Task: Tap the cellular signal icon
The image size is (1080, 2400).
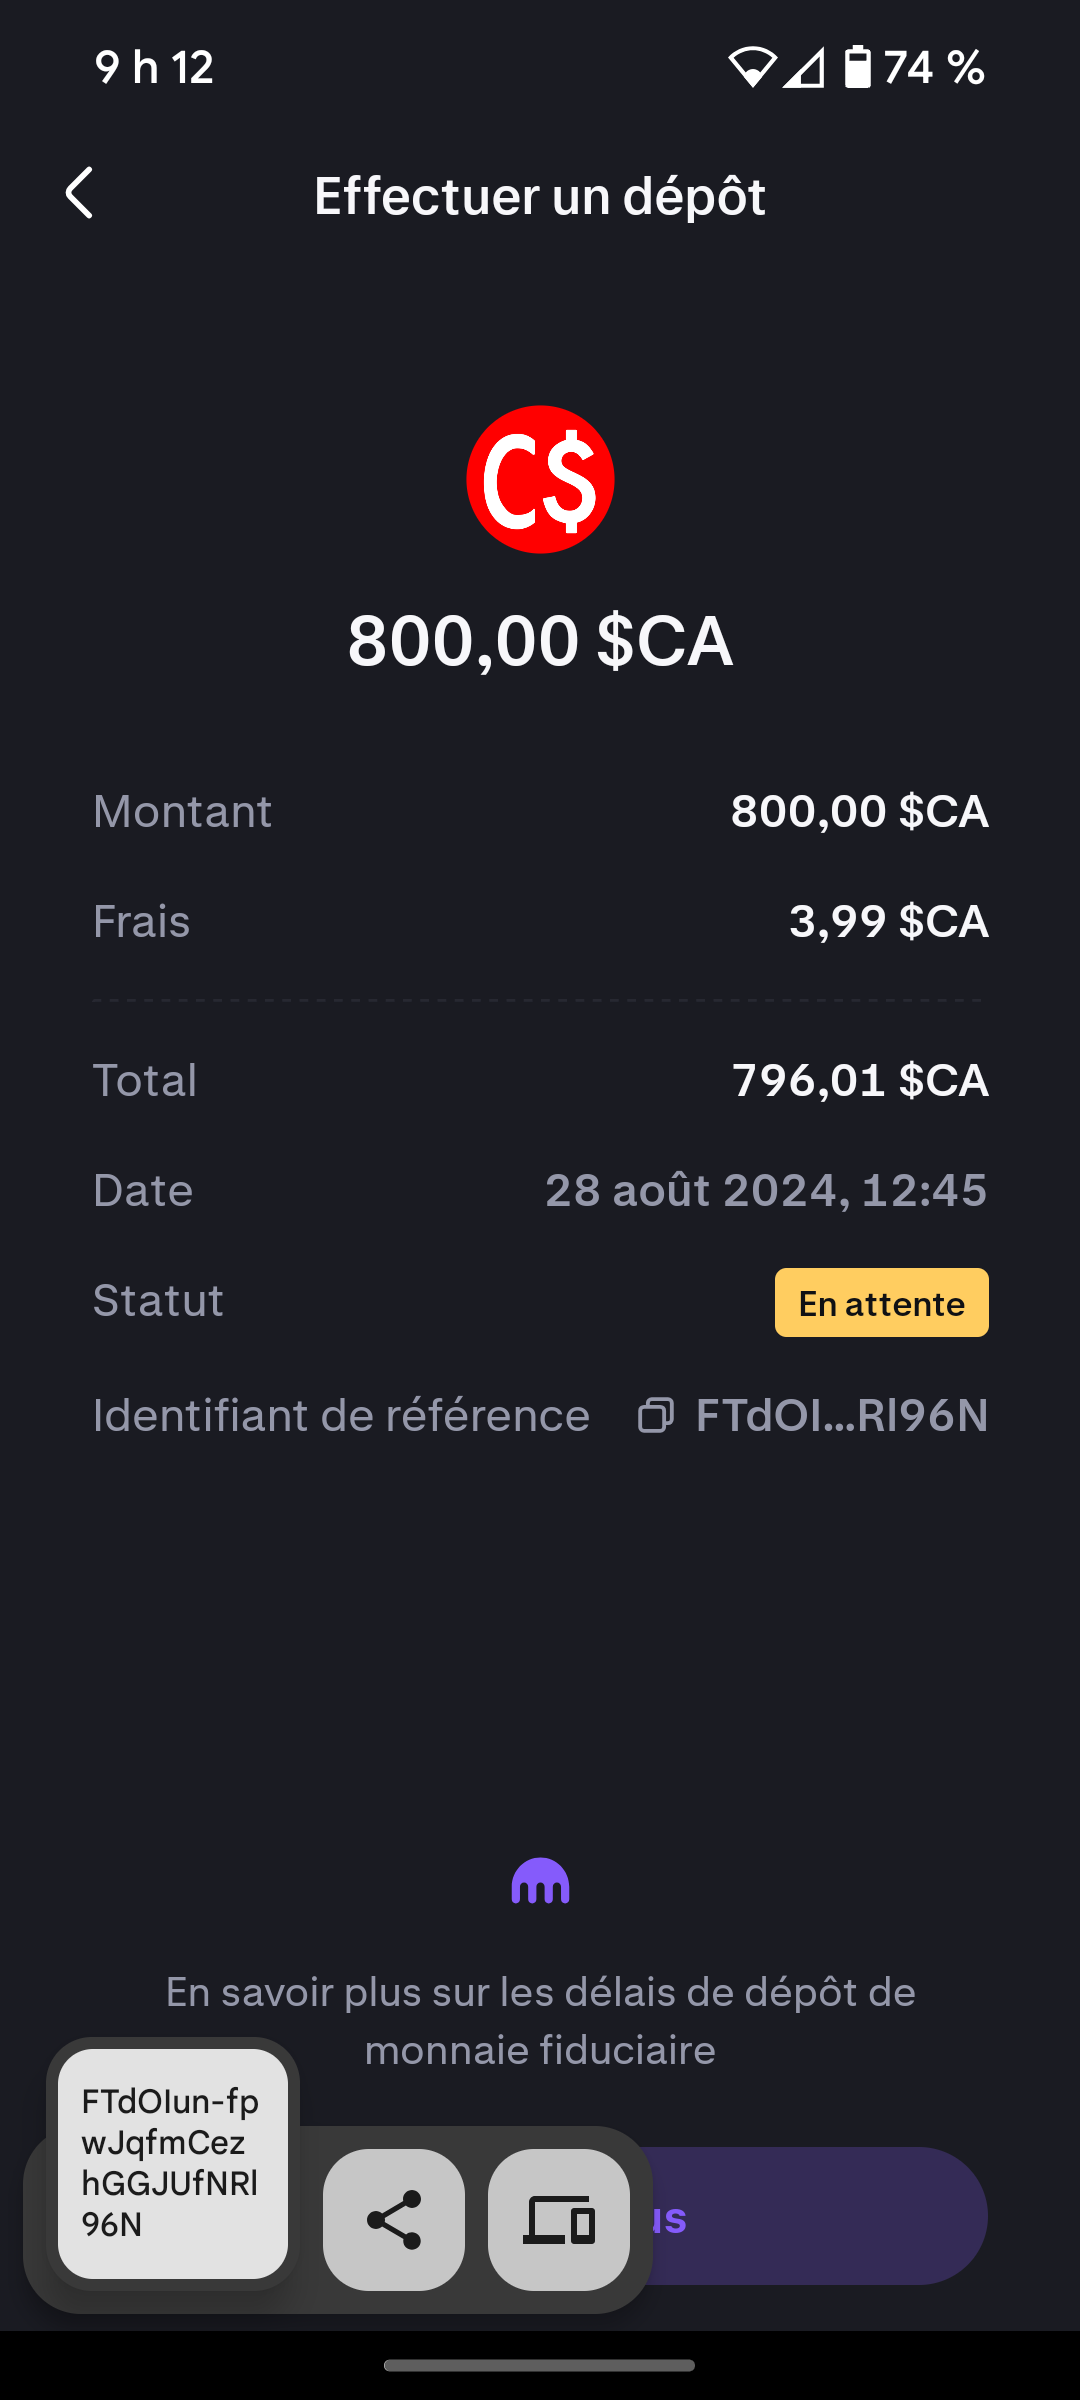Action: [803, 68]
